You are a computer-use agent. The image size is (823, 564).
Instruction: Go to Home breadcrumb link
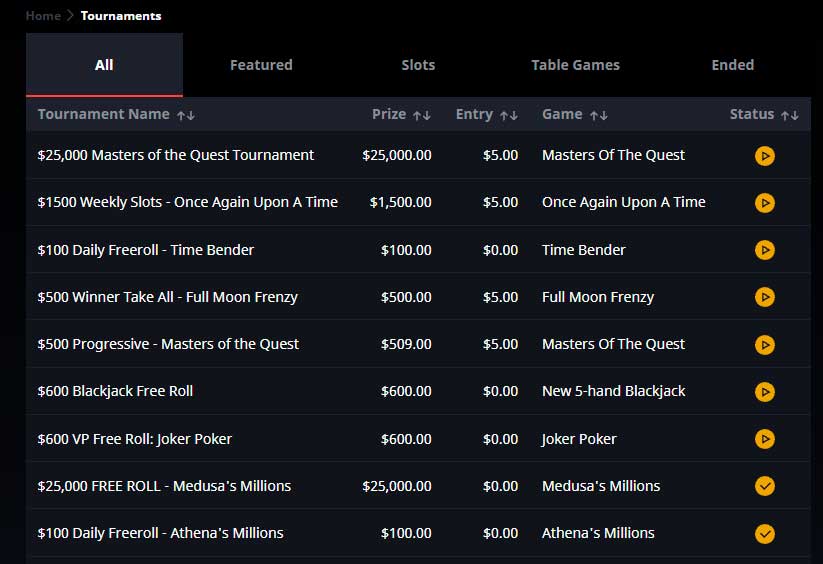tap(43, 16)
